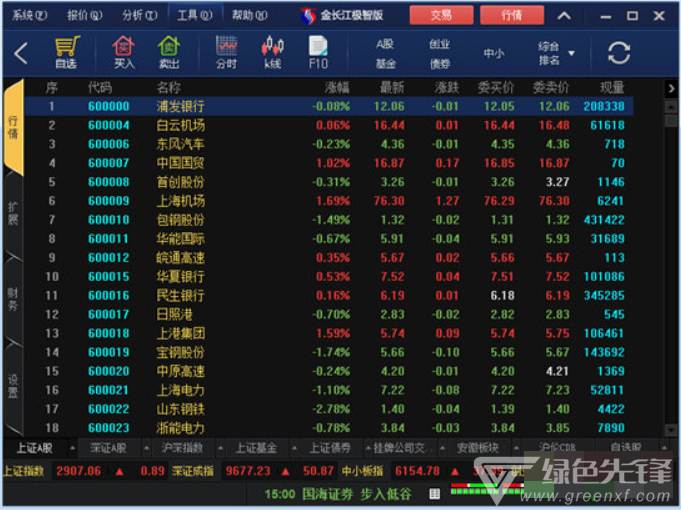Click the refresh icon in the toolbar
681x510 pixels.
click(618, 53)
